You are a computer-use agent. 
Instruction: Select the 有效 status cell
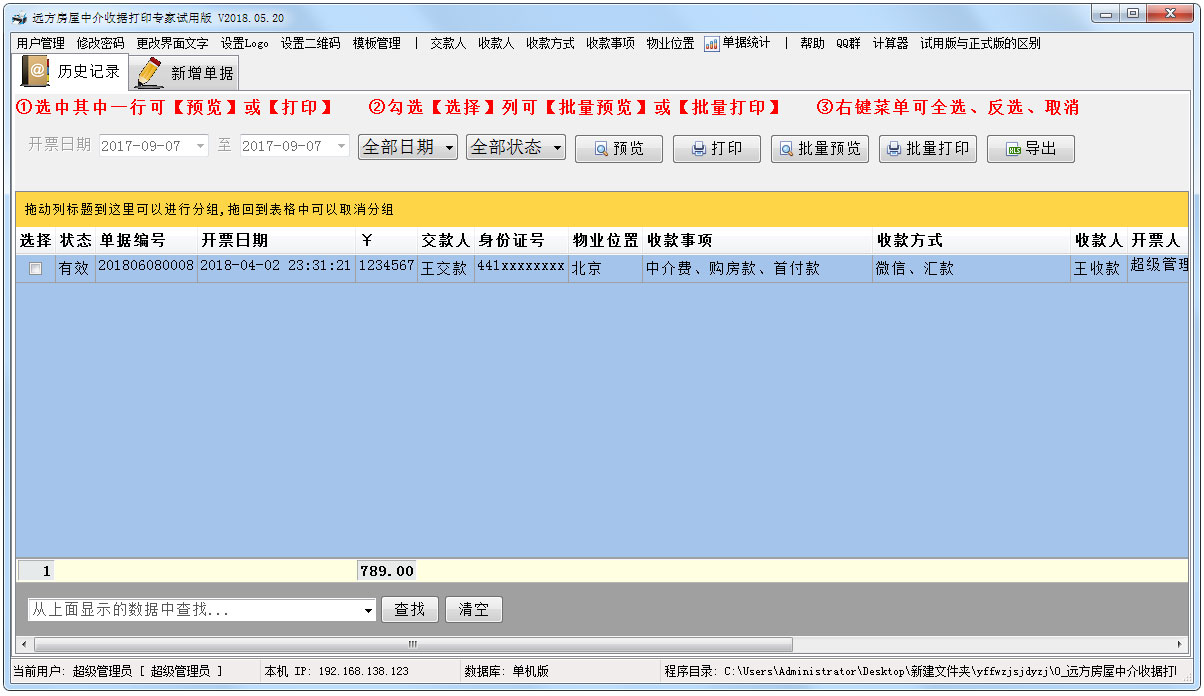[x=76, y=268]
